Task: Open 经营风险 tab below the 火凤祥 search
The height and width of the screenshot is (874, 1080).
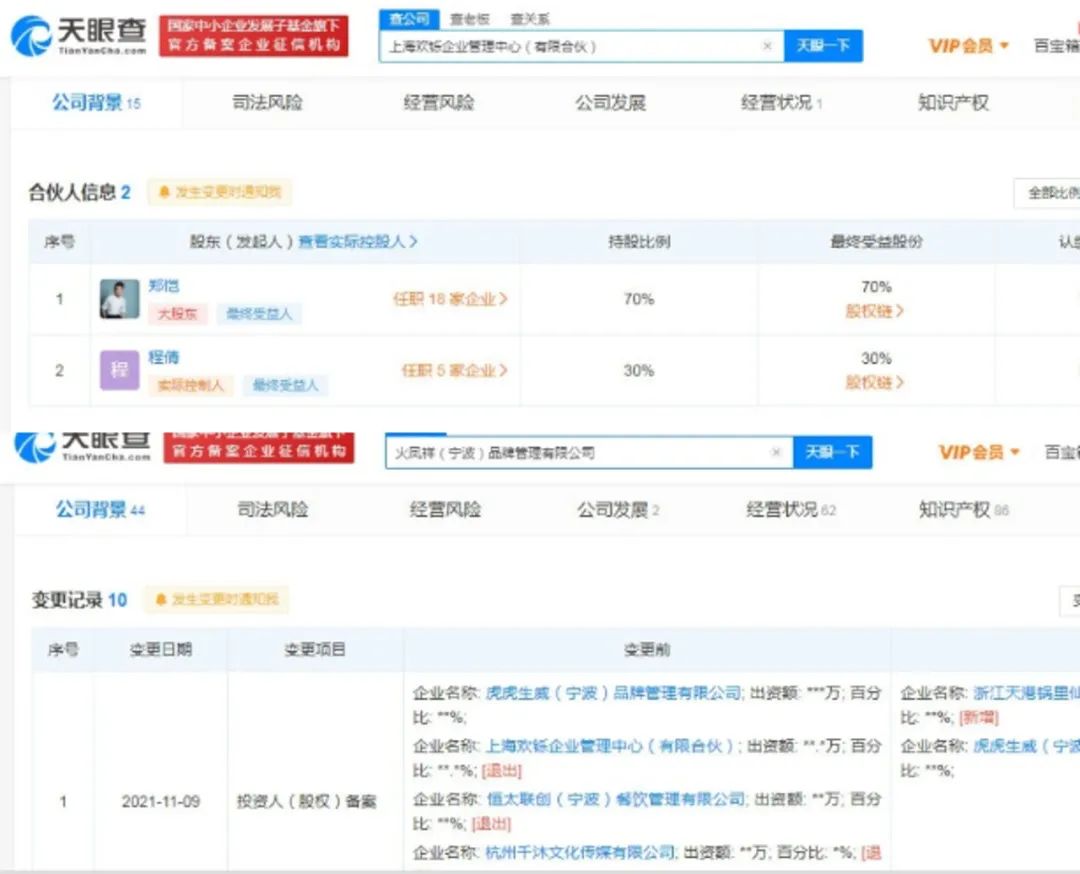Action: [x=445, y=510]
